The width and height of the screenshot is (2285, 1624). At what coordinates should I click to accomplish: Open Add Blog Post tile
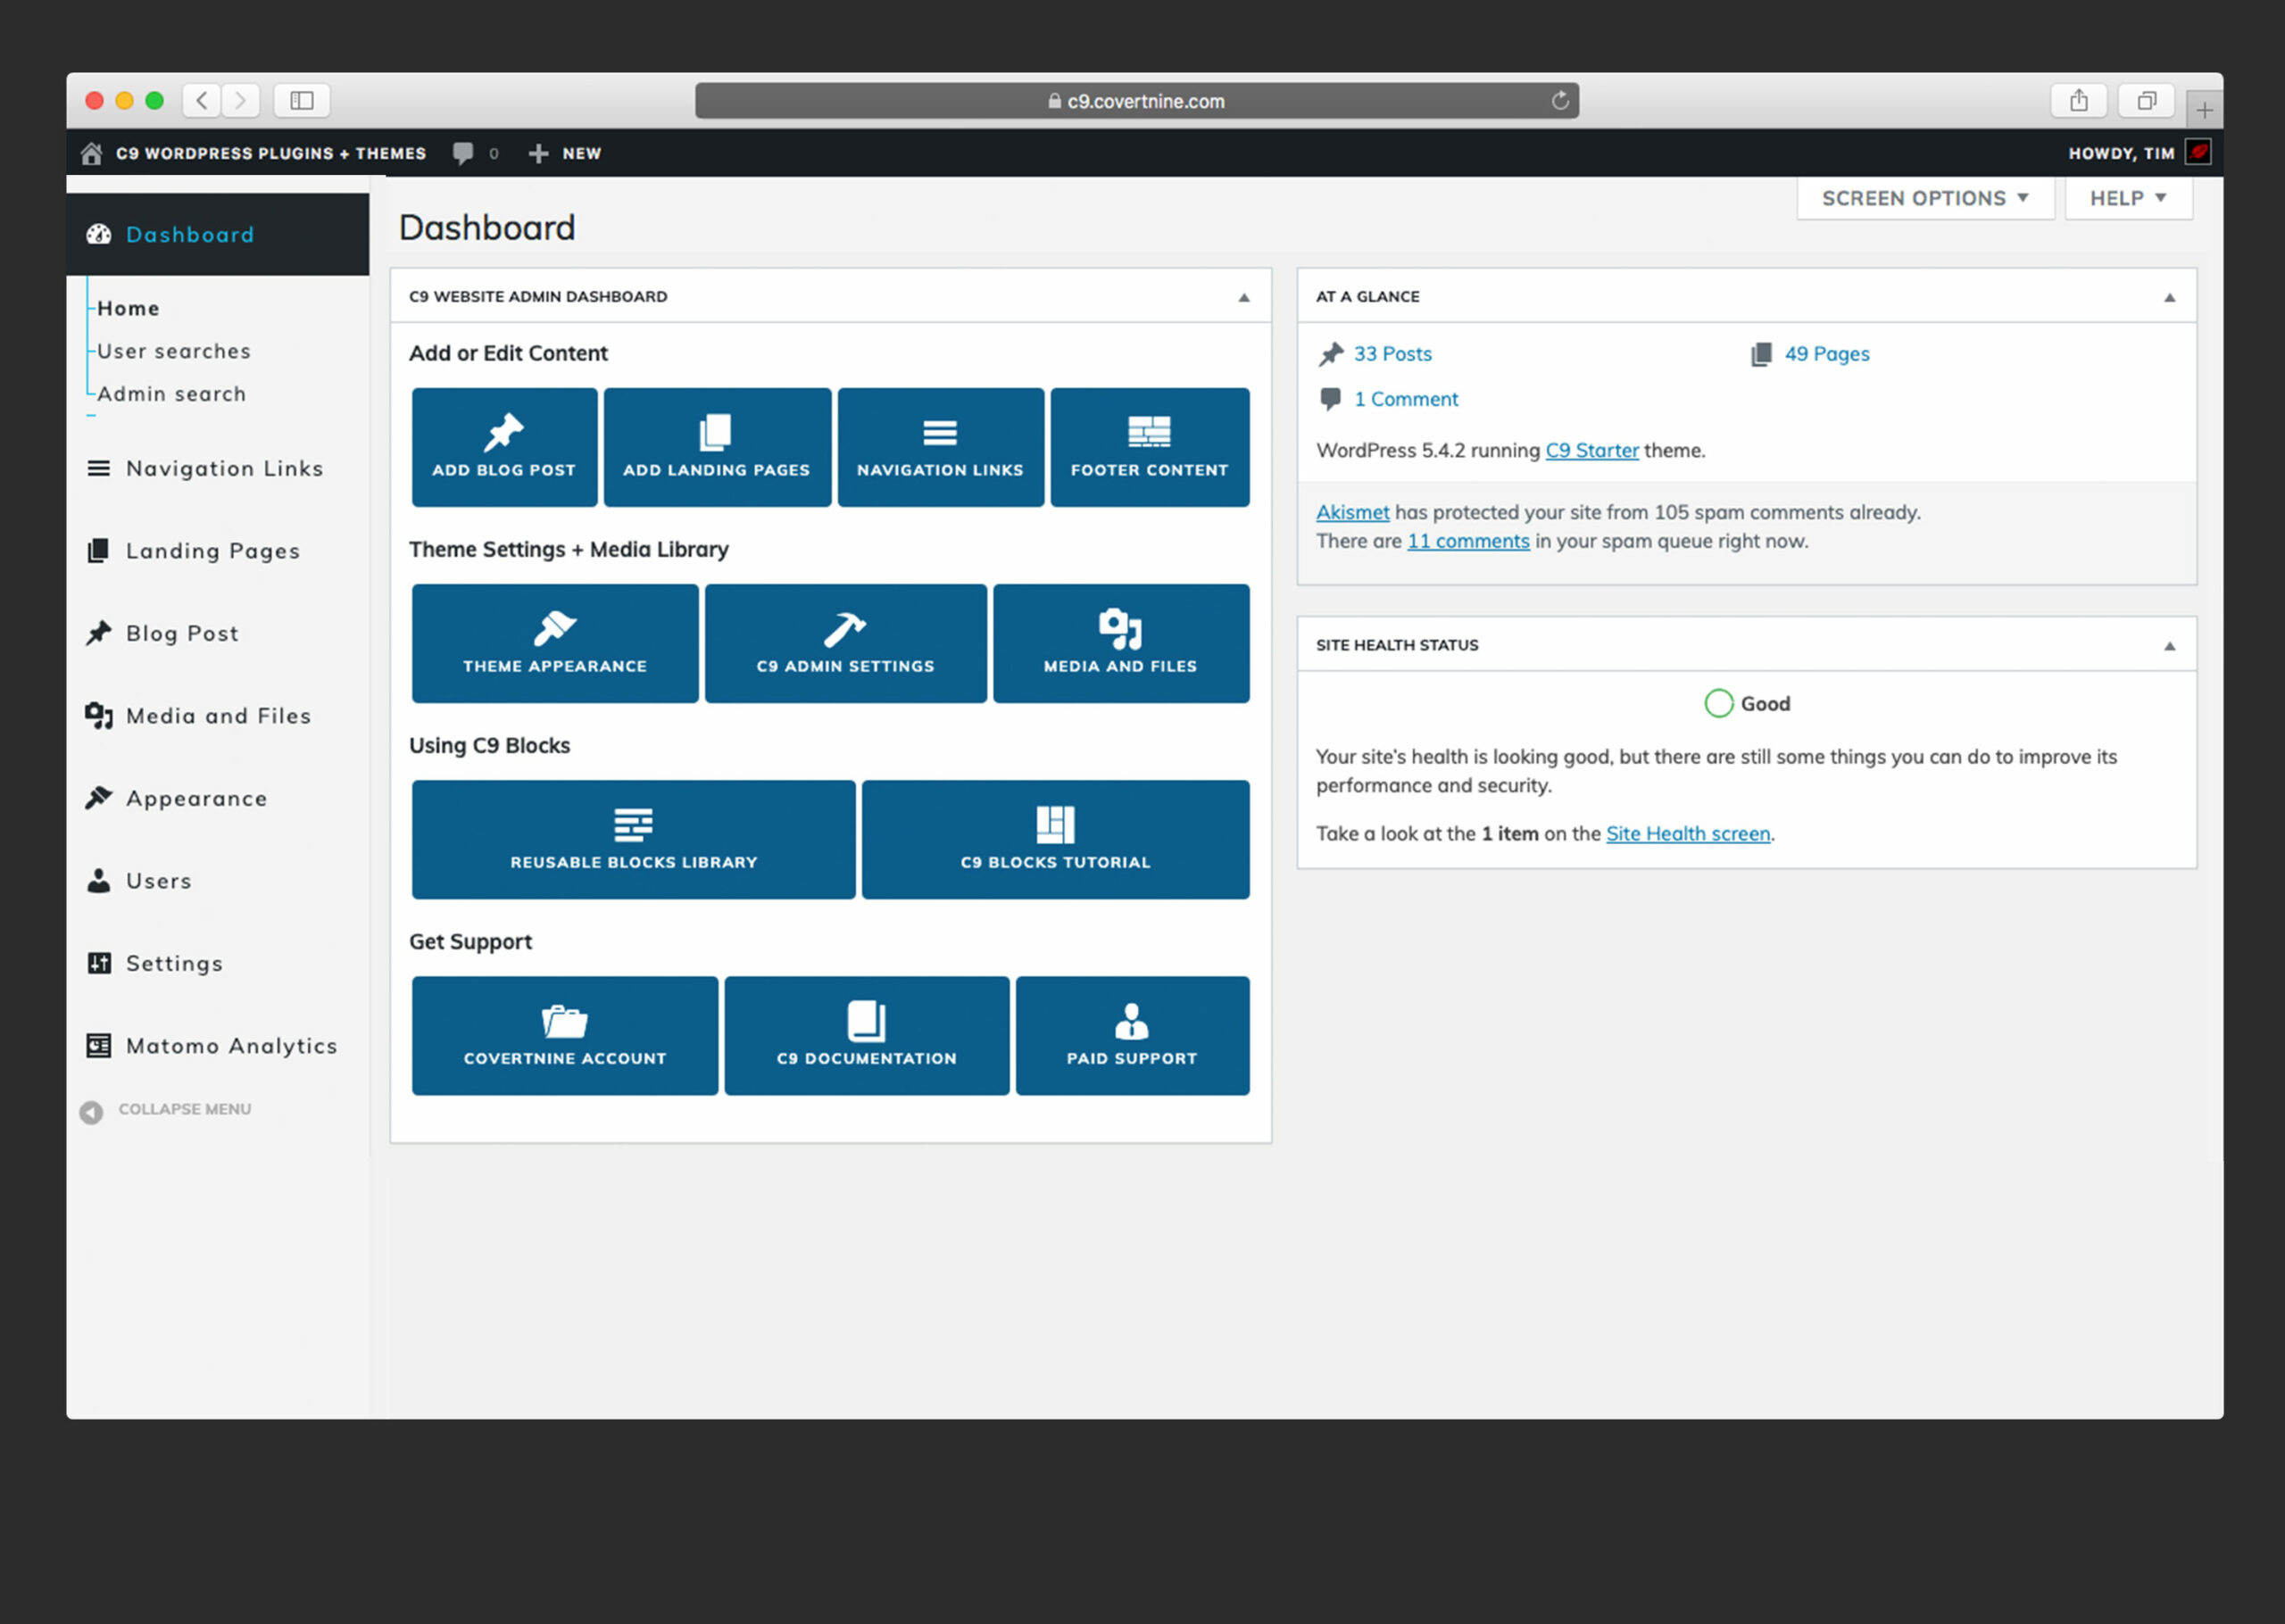(504, 447)
